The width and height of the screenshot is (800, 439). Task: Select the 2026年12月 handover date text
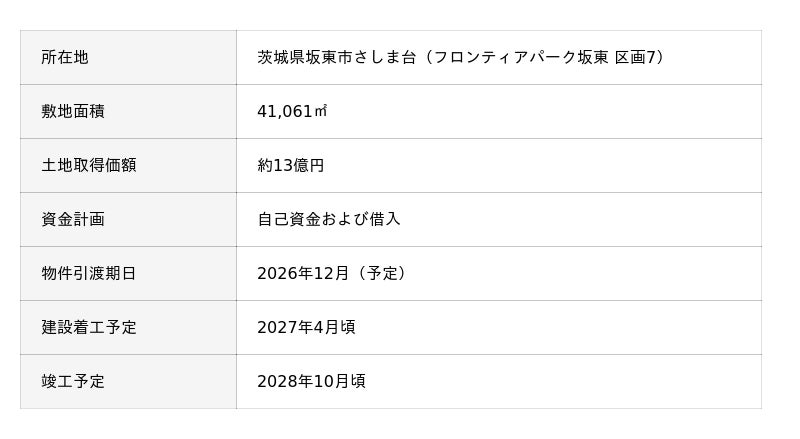pyautogui.click(x=303, y=274)
